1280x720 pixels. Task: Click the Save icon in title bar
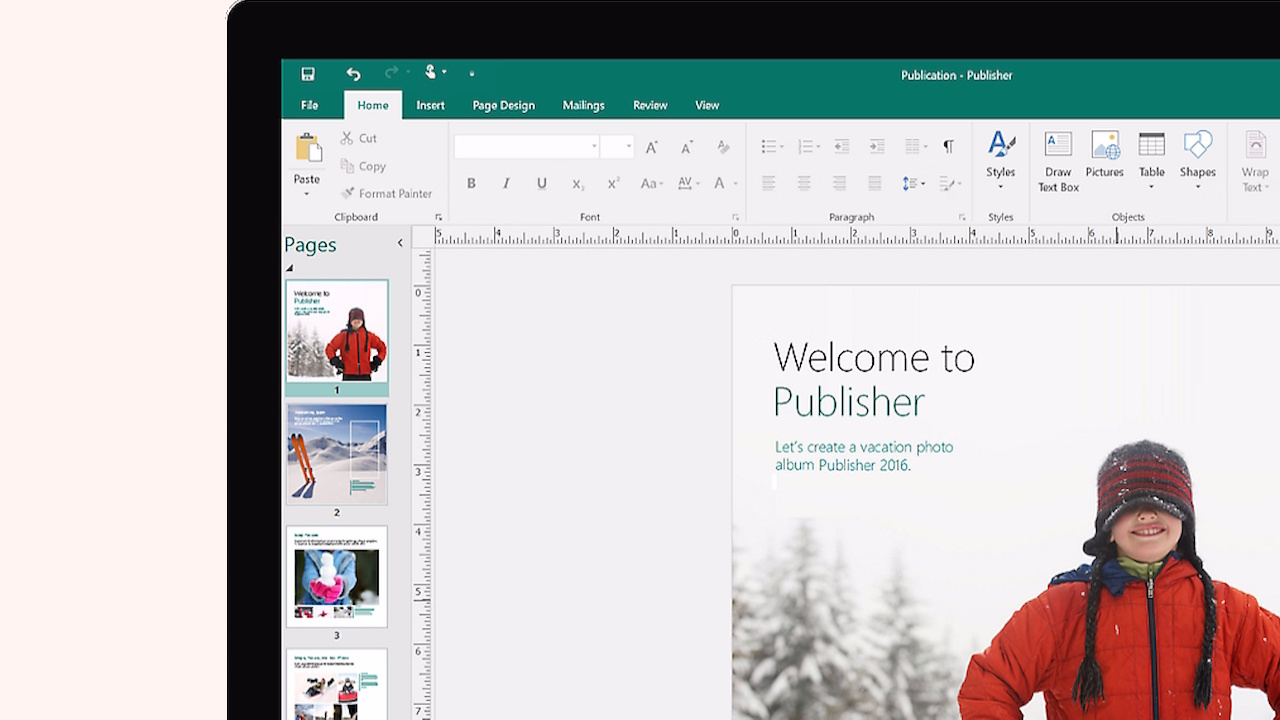(308, 74)
